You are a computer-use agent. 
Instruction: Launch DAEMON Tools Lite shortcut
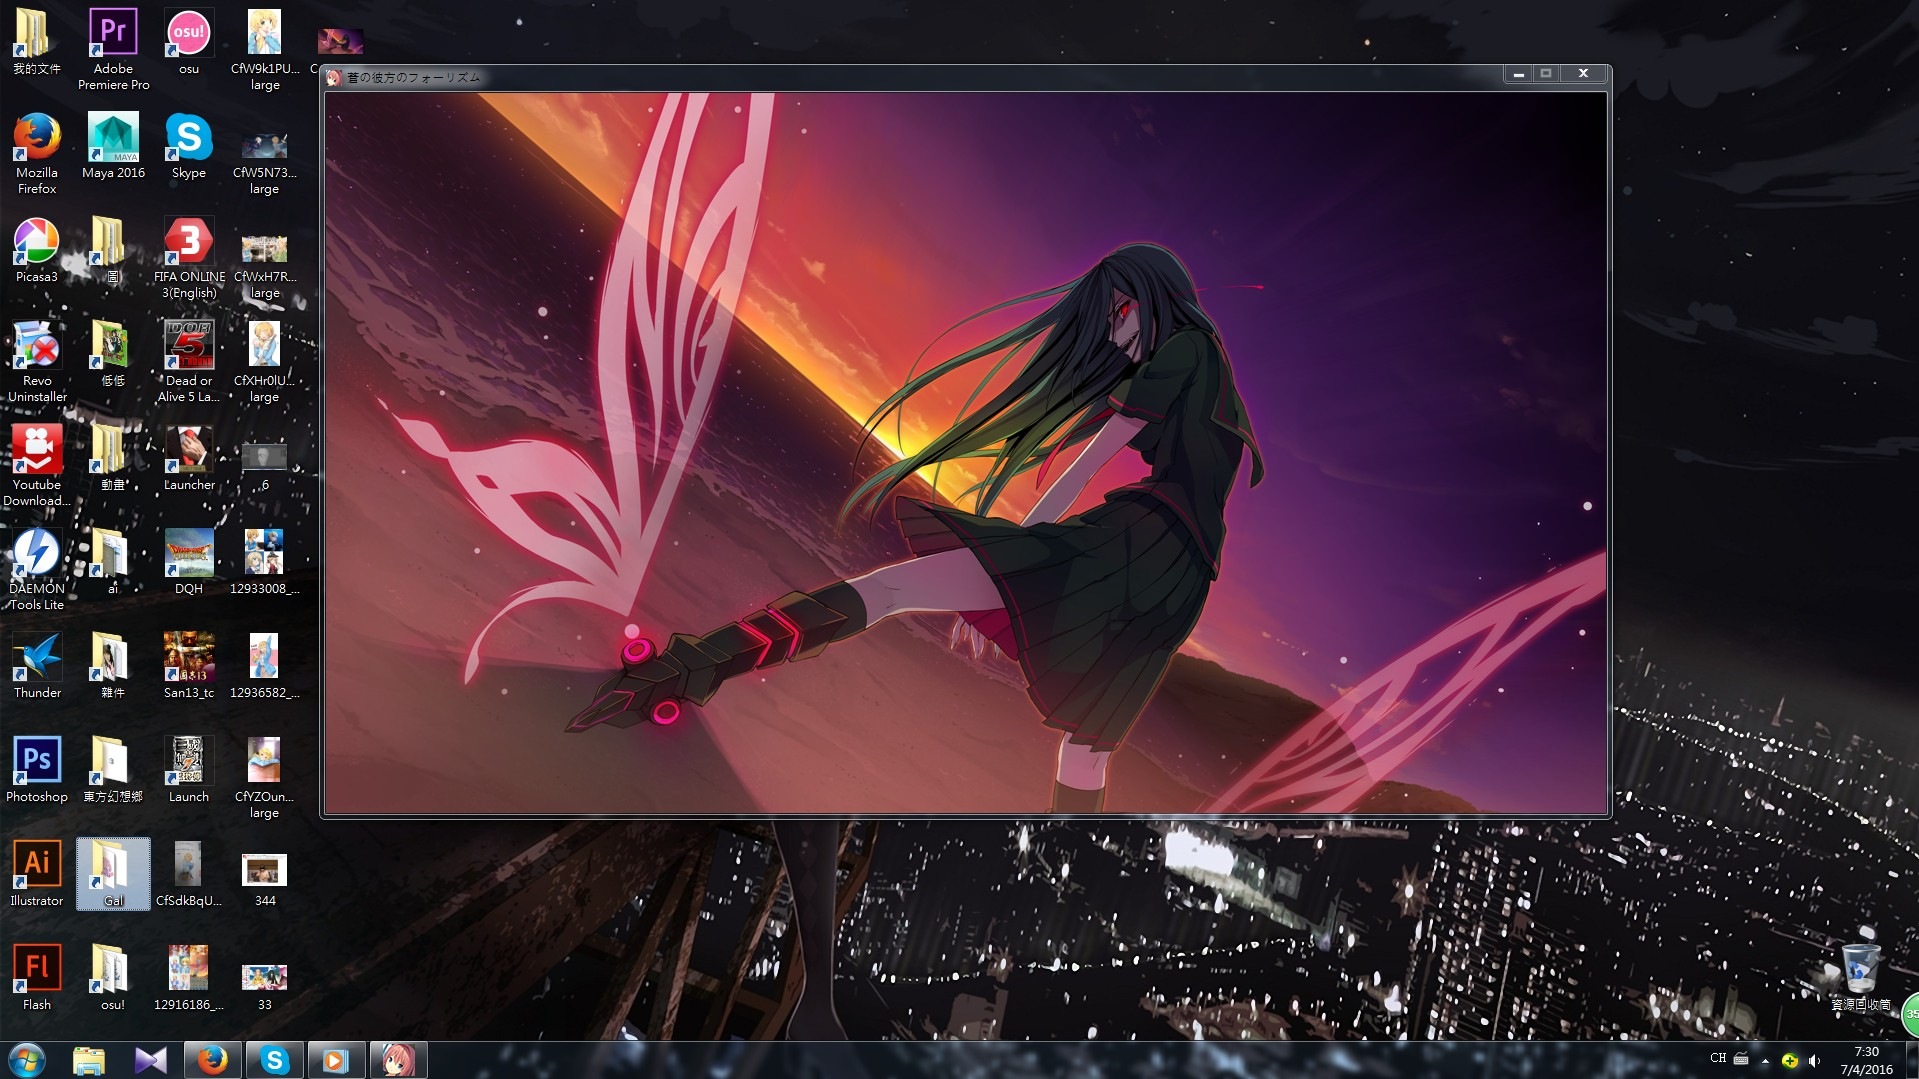(x=37, y=555)
